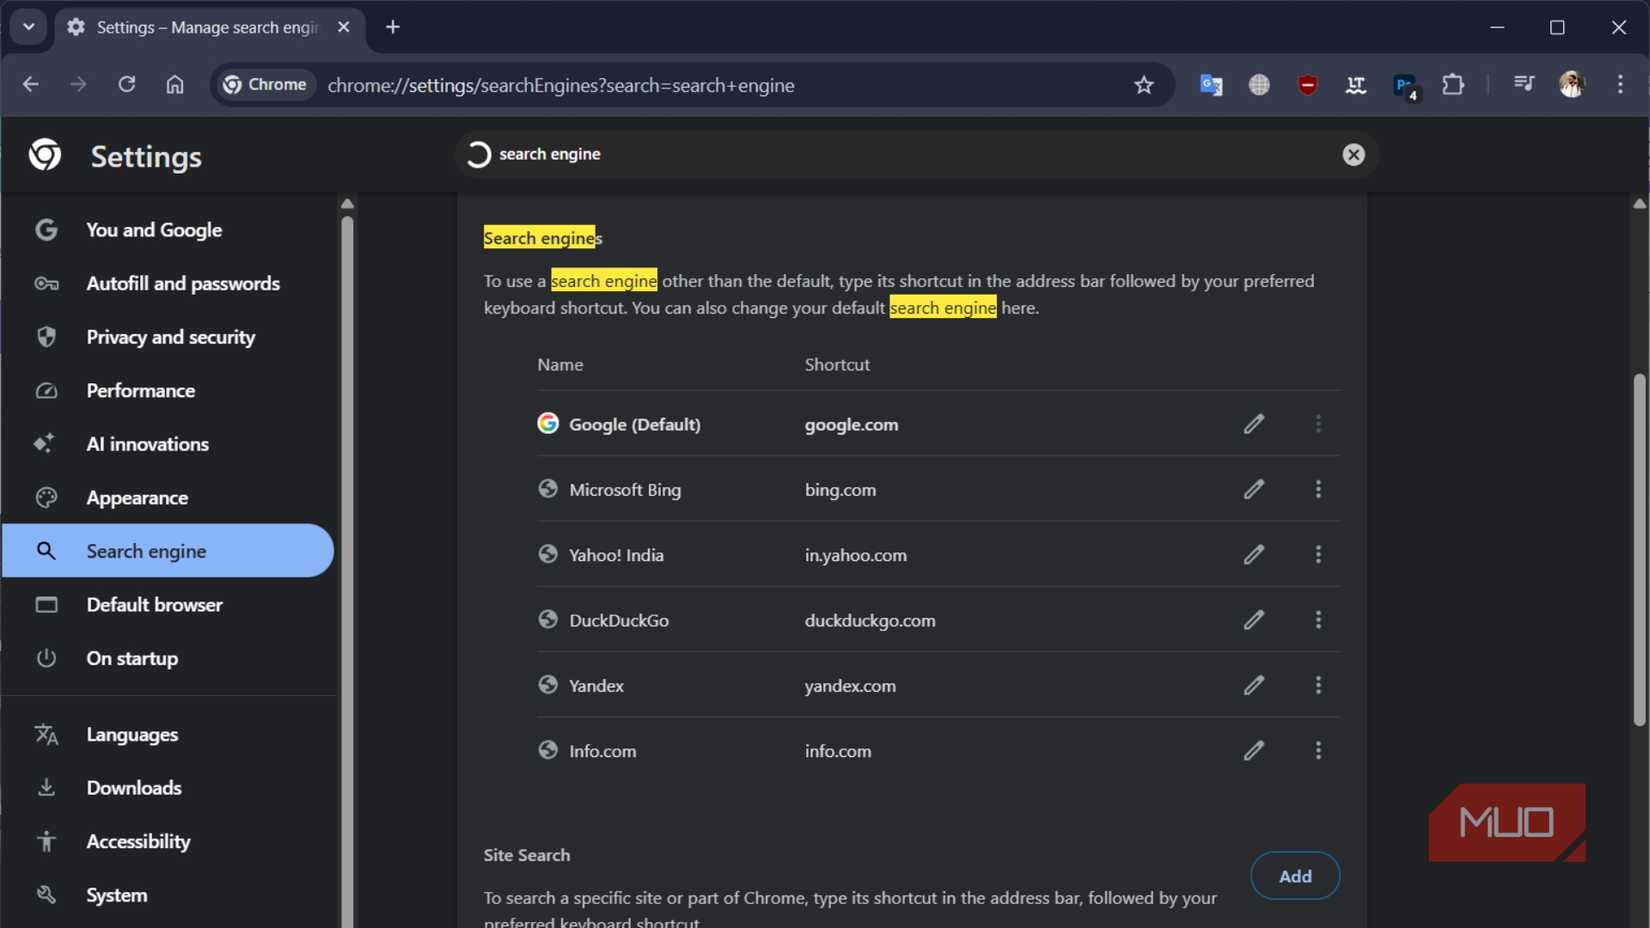Expand more actions for Info.com
Viewport: 1650px width, 928px height.
[x=1318, y=750]
